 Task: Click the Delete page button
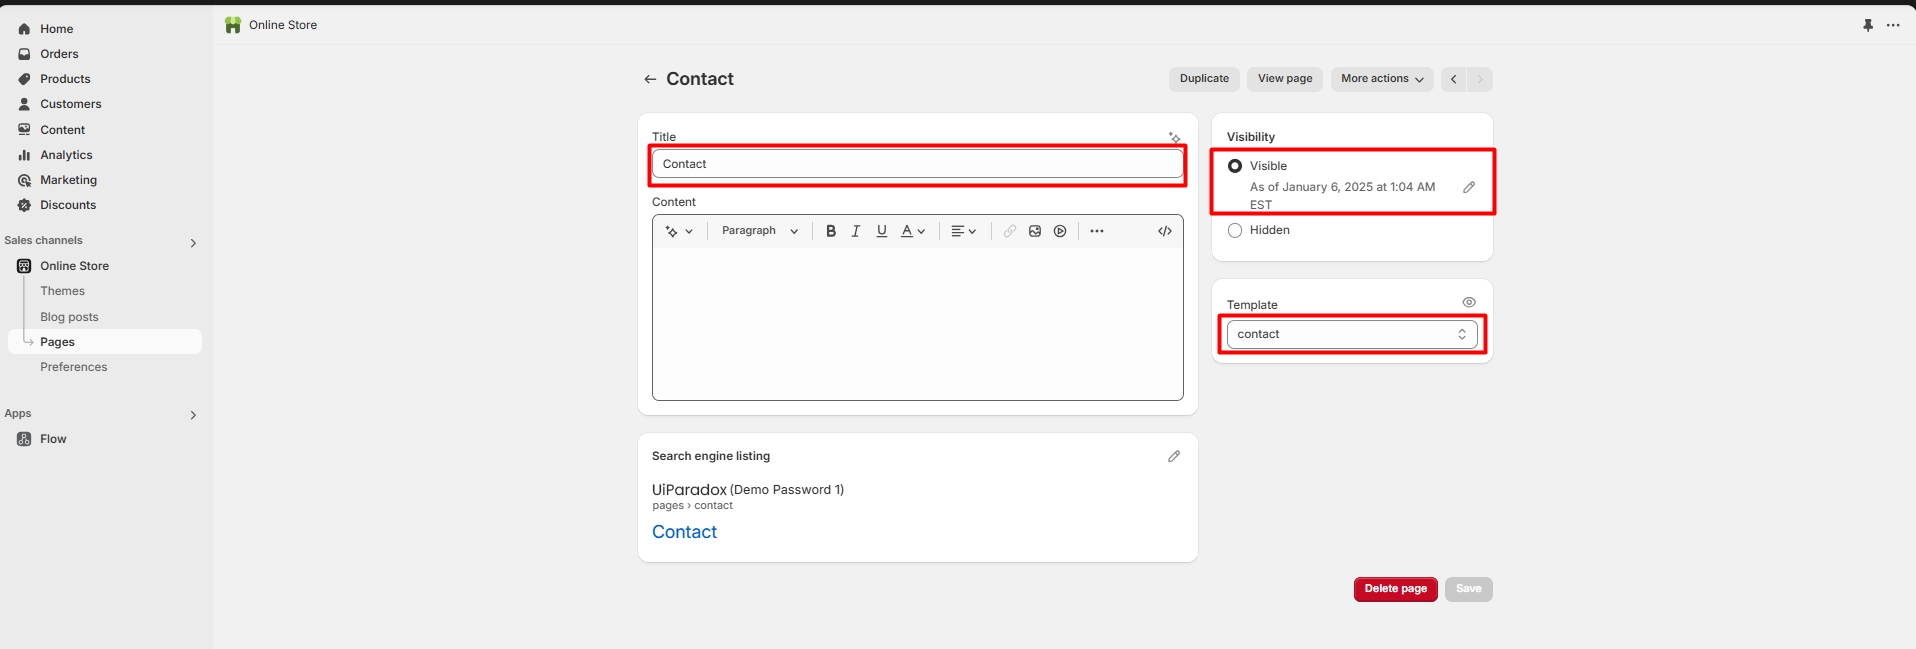1395,589
